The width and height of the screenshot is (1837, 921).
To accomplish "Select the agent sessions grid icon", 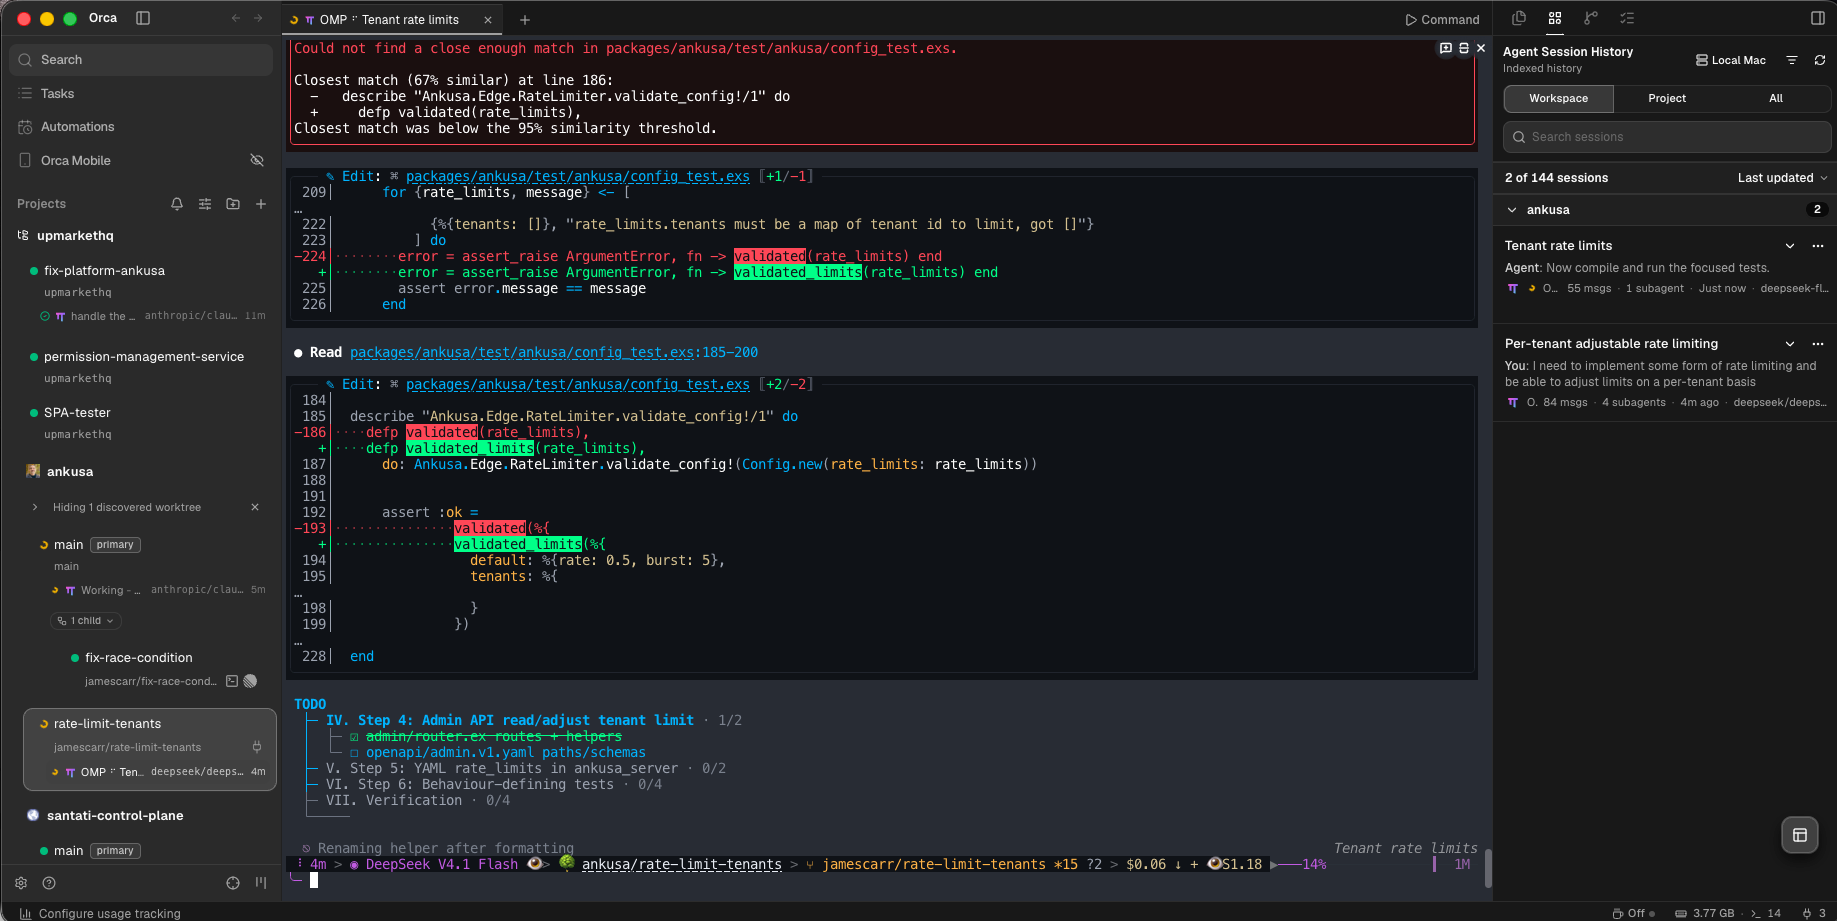I will click(1555, 18).
